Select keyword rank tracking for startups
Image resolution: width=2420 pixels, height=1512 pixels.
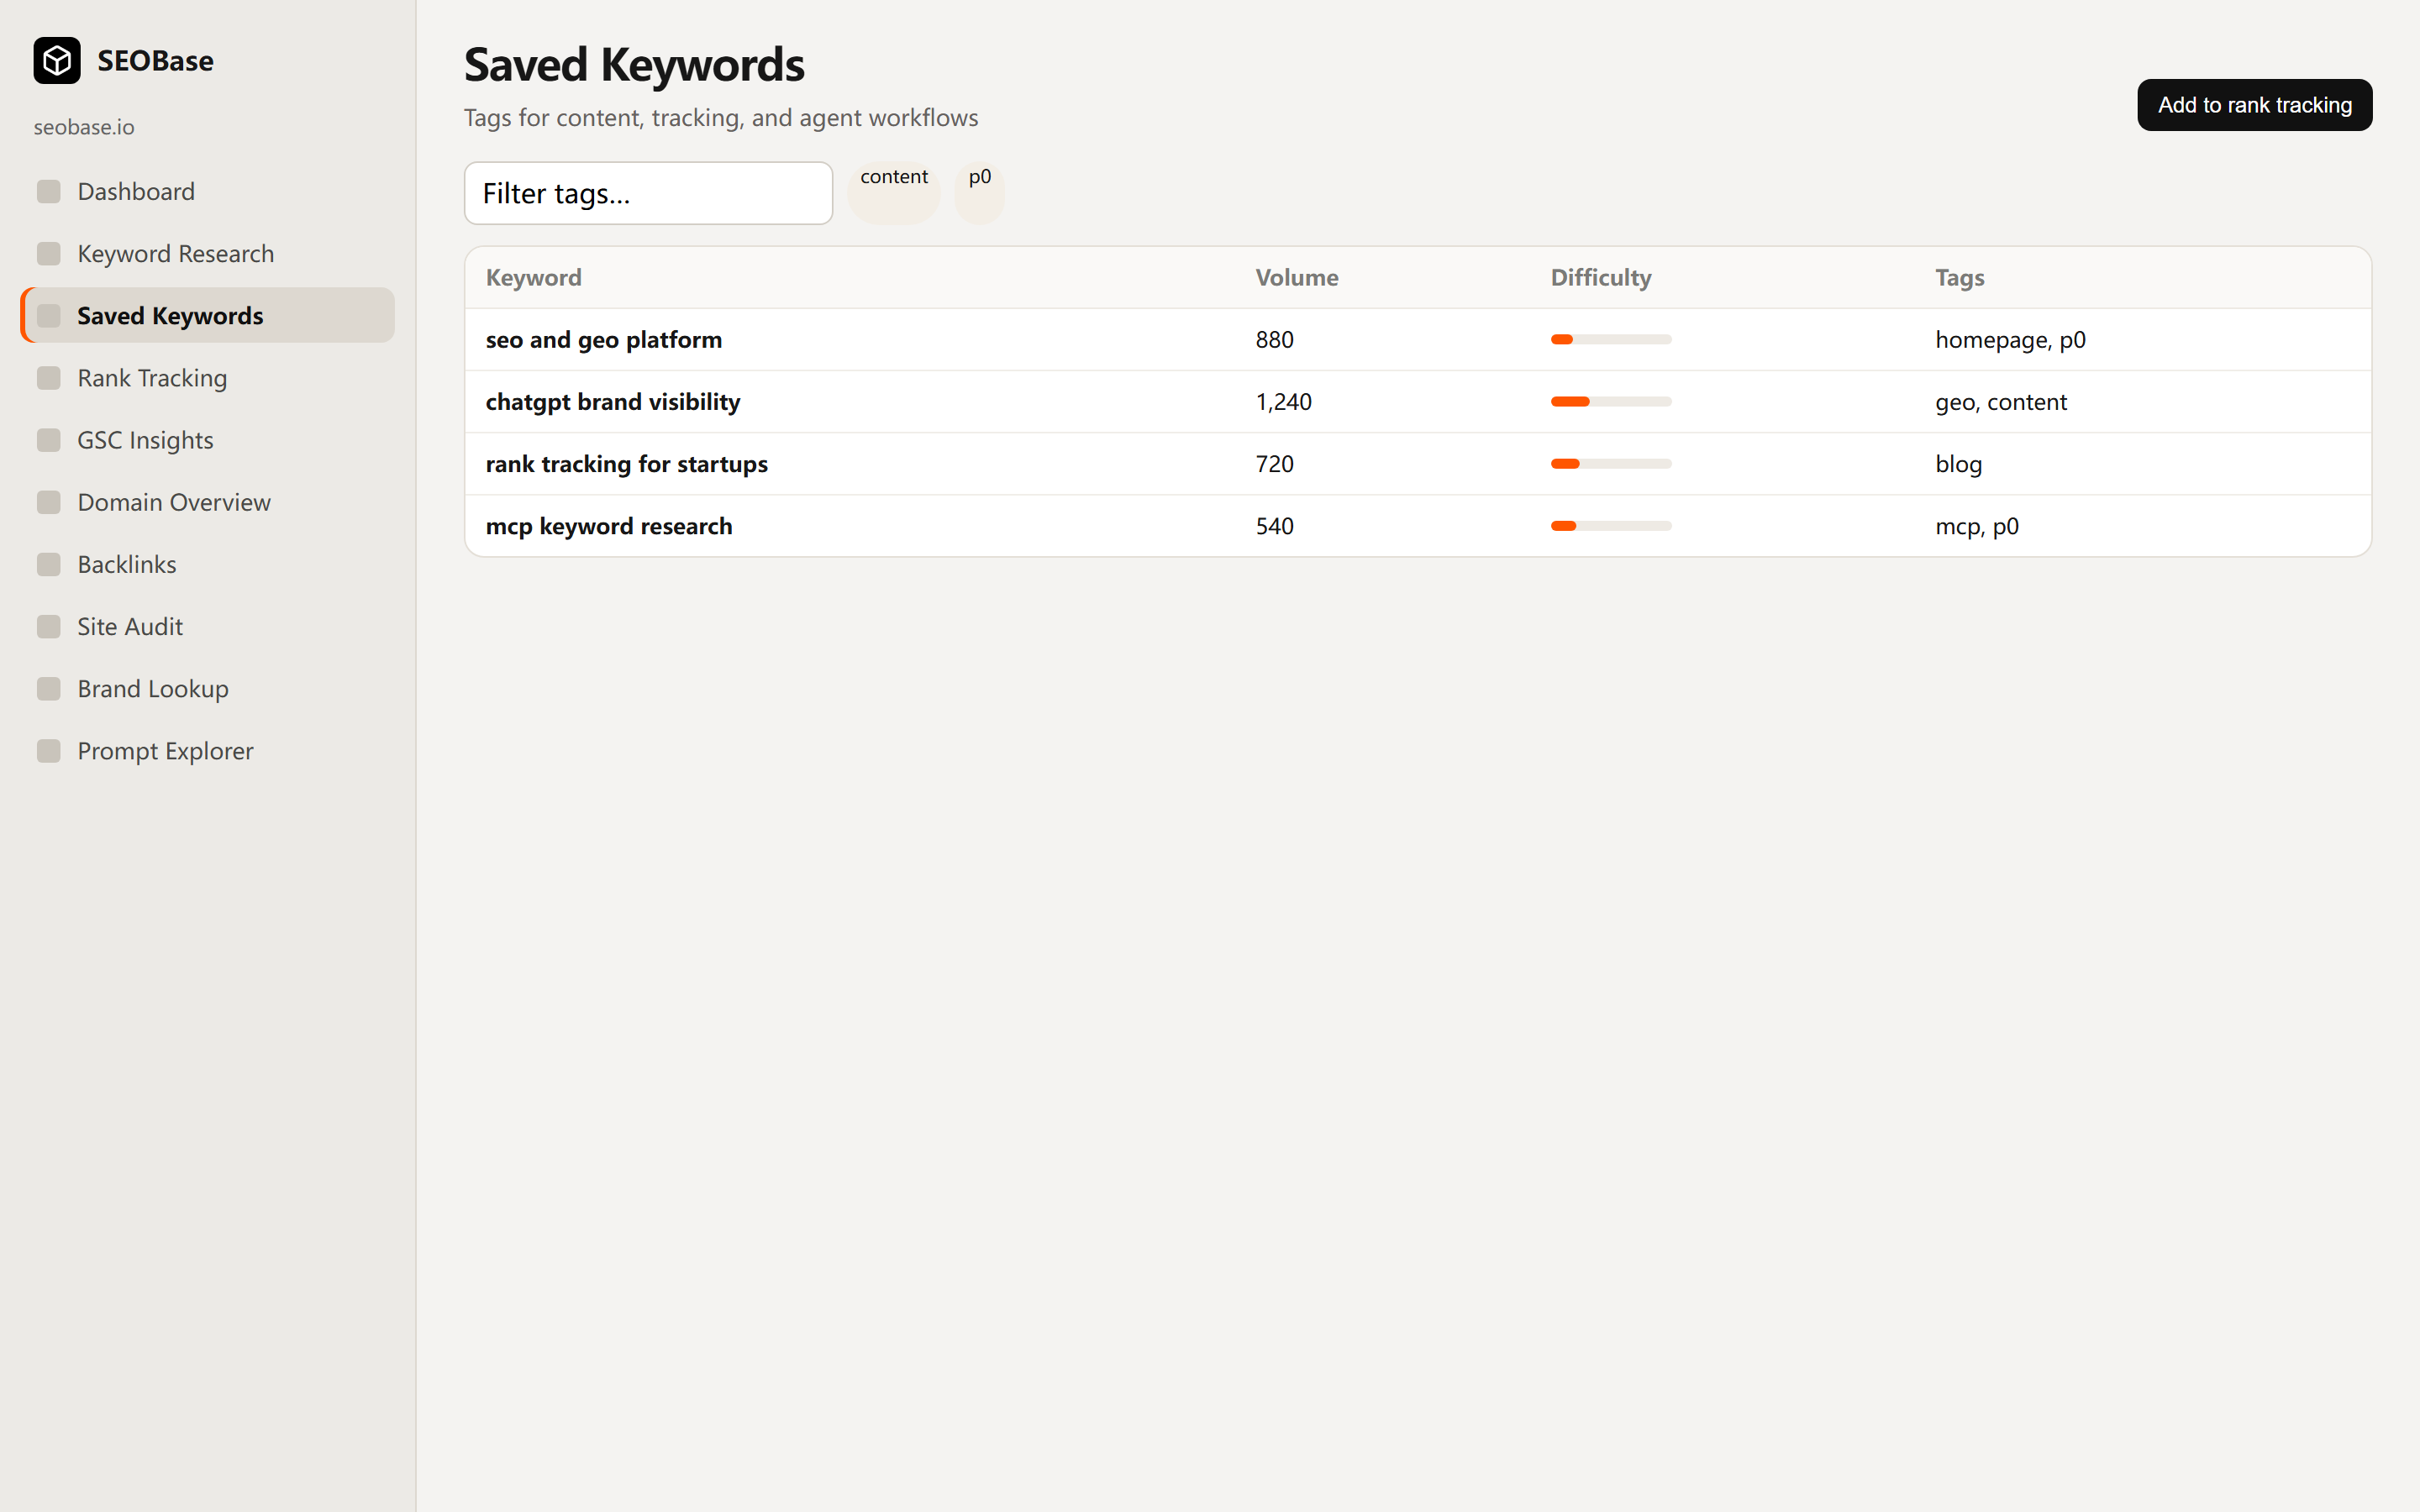pos(626,463)
